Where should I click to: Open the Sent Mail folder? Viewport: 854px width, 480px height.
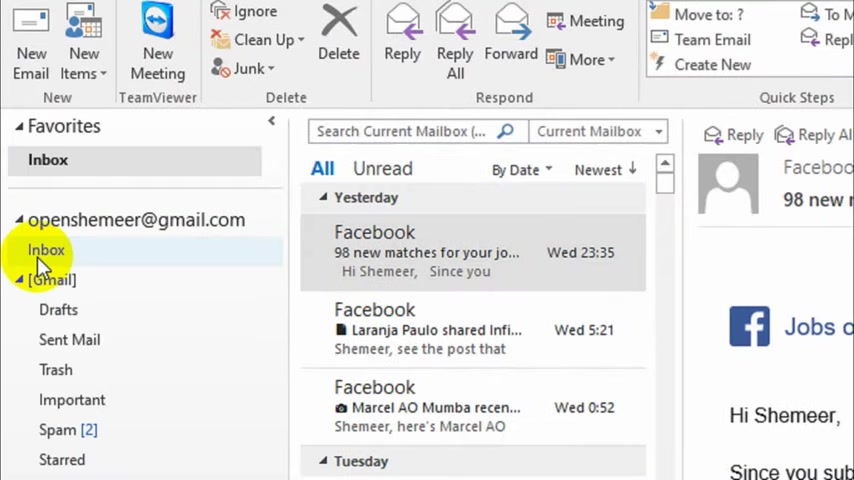coord(69,340)
